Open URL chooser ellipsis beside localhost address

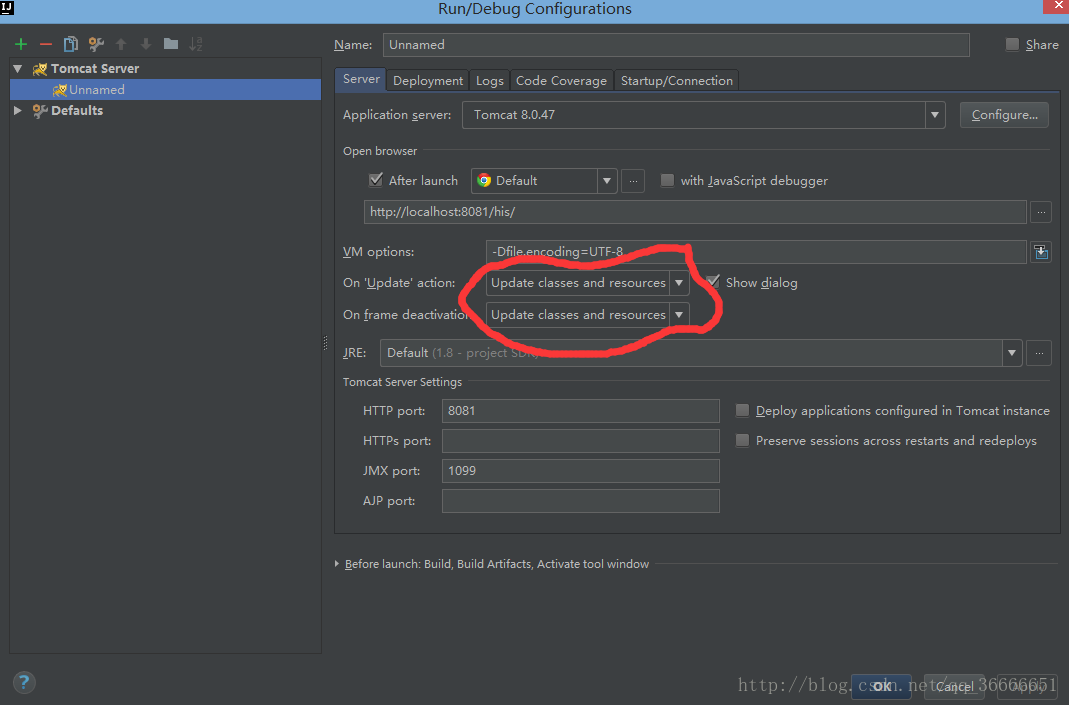click(x=1041, y=212)
